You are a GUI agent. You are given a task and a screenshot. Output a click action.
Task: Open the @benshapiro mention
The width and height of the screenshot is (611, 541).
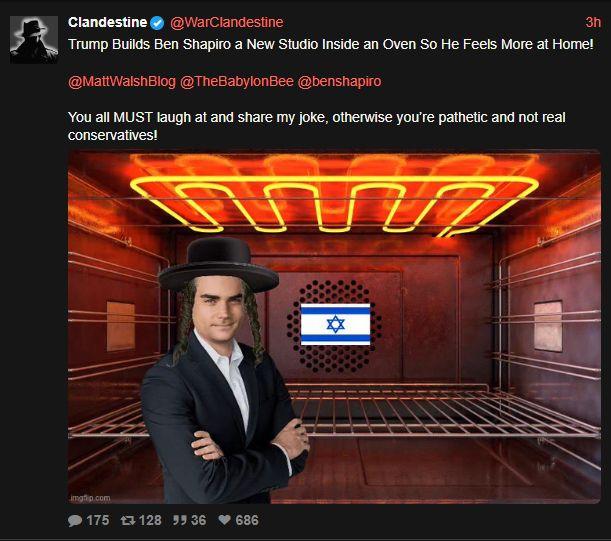(x=339, y=81)
